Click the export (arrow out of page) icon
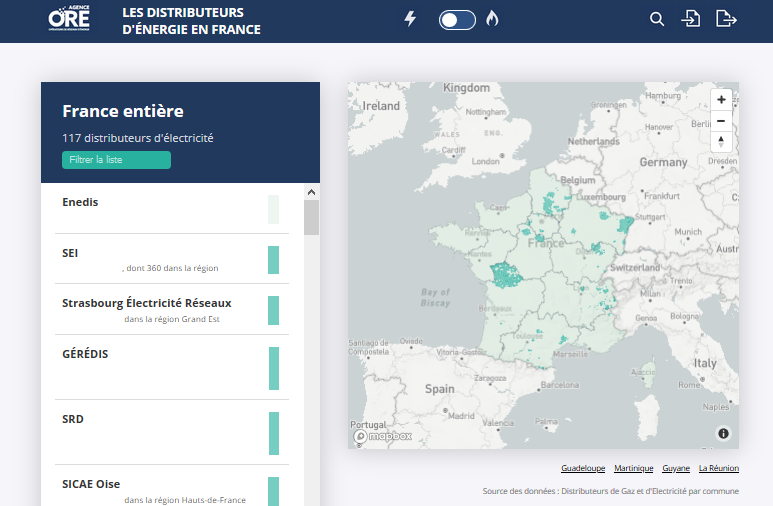This screenshot has width=773, height=506. point(726,19)
